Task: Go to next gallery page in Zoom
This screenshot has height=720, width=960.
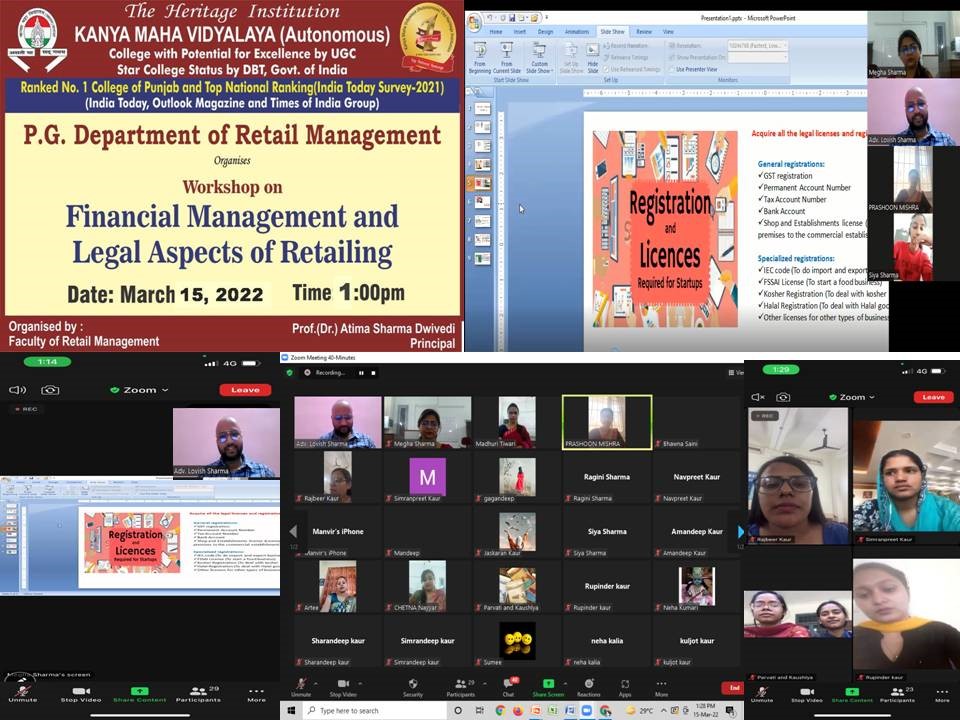Action: point(740,531)
